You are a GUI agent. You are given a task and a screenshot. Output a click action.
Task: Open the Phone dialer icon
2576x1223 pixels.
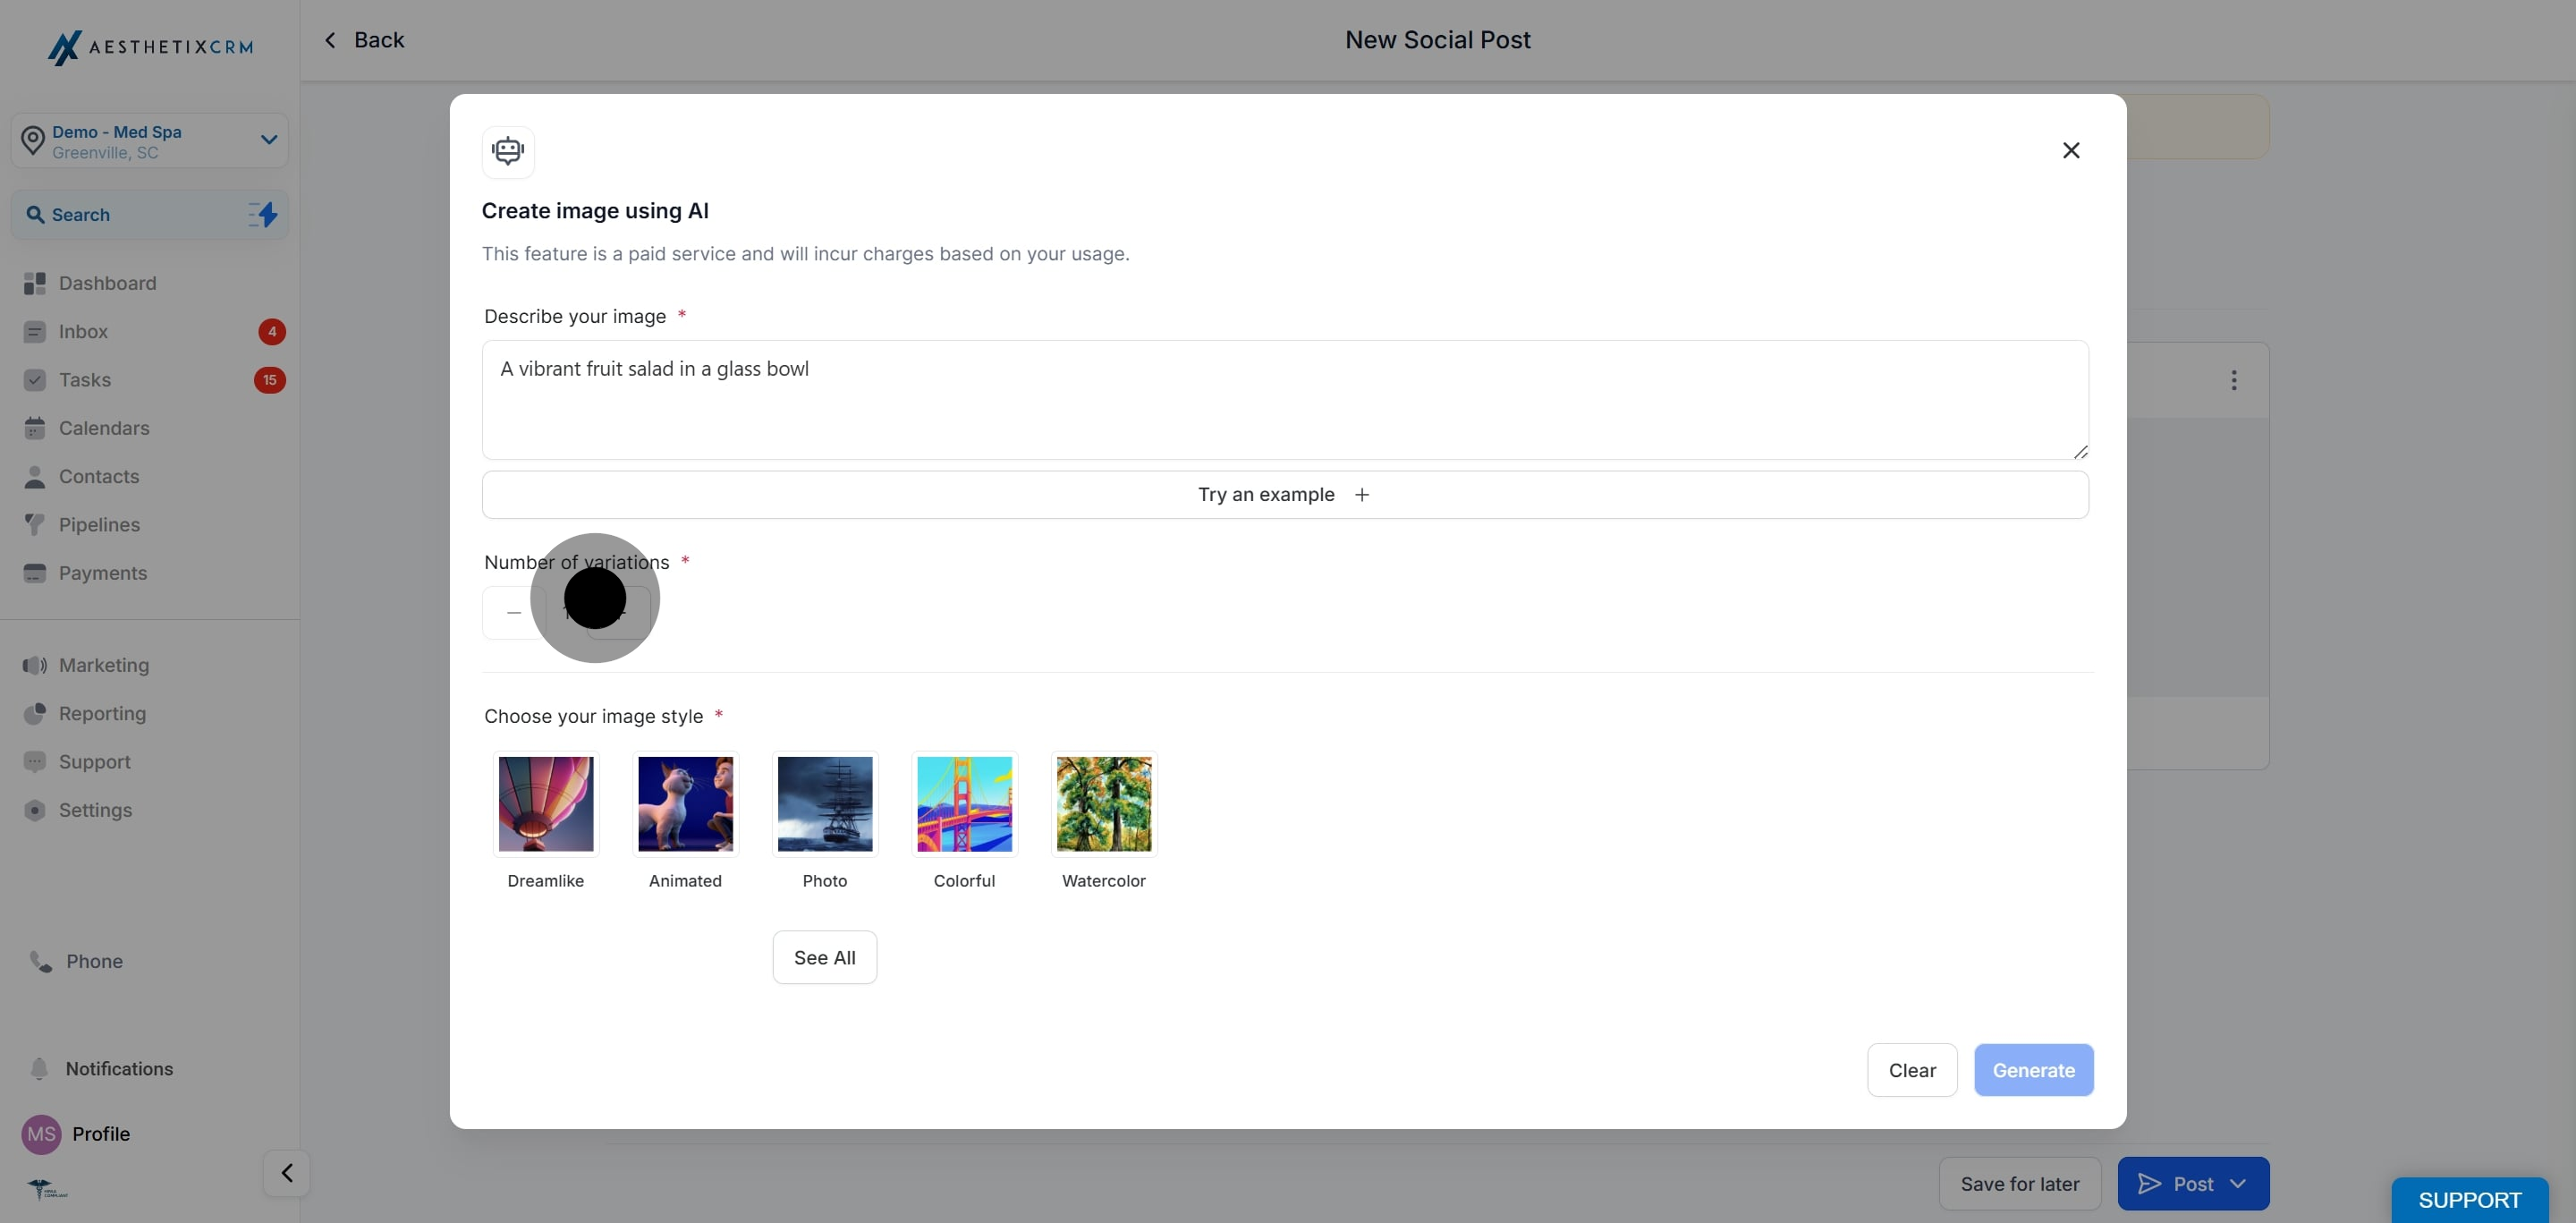(41, 961)
